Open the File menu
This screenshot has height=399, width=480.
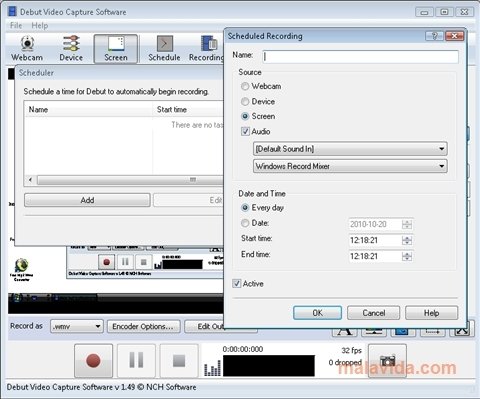(16, 26)
